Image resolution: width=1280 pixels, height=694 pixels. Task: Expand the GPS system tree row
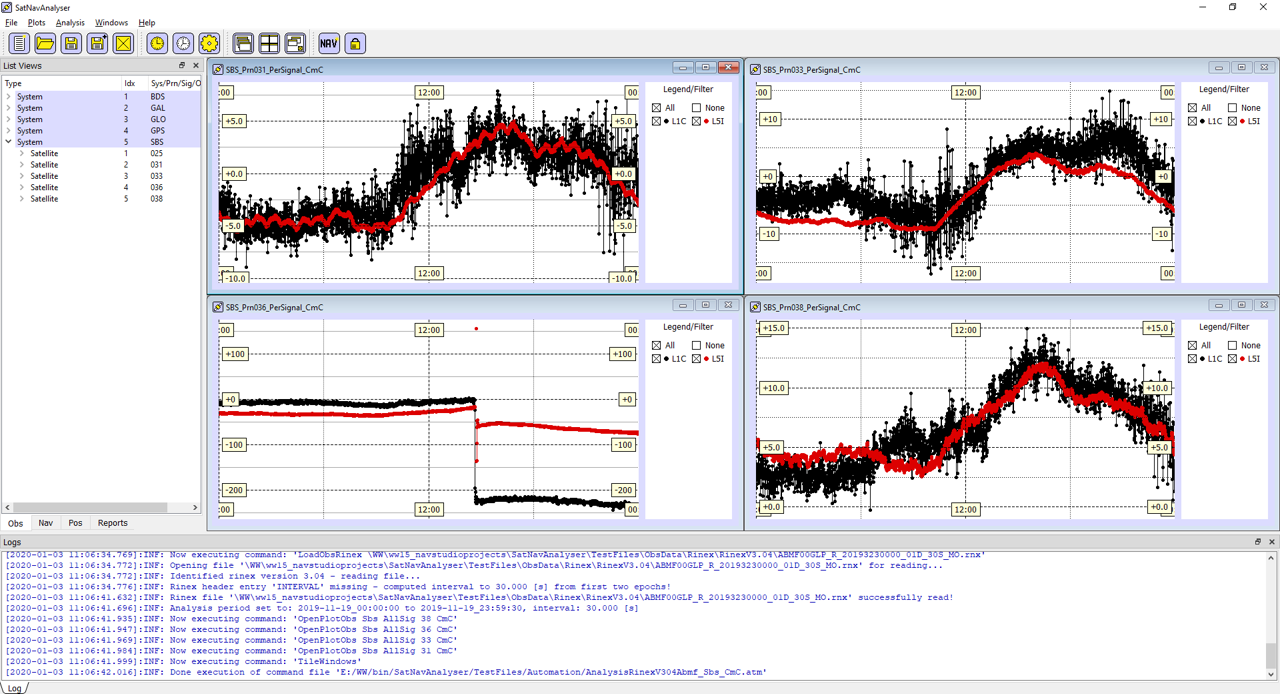[x=9, y=131]
